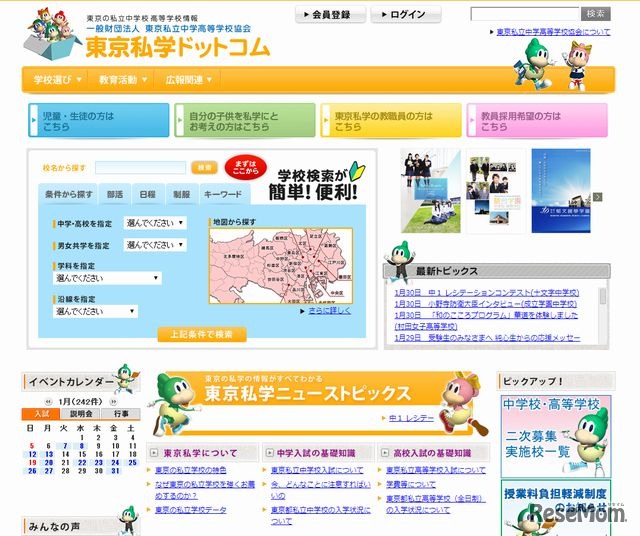Click the pink Tokyo ward map
640x536 pixels.
point(281,266)
